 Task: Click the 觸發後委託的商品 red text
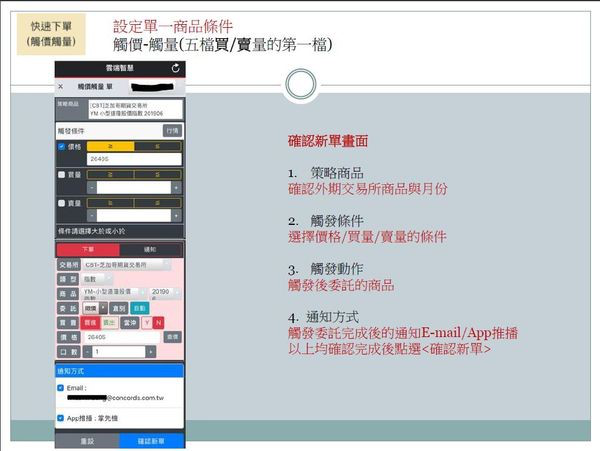click(341, 285)
